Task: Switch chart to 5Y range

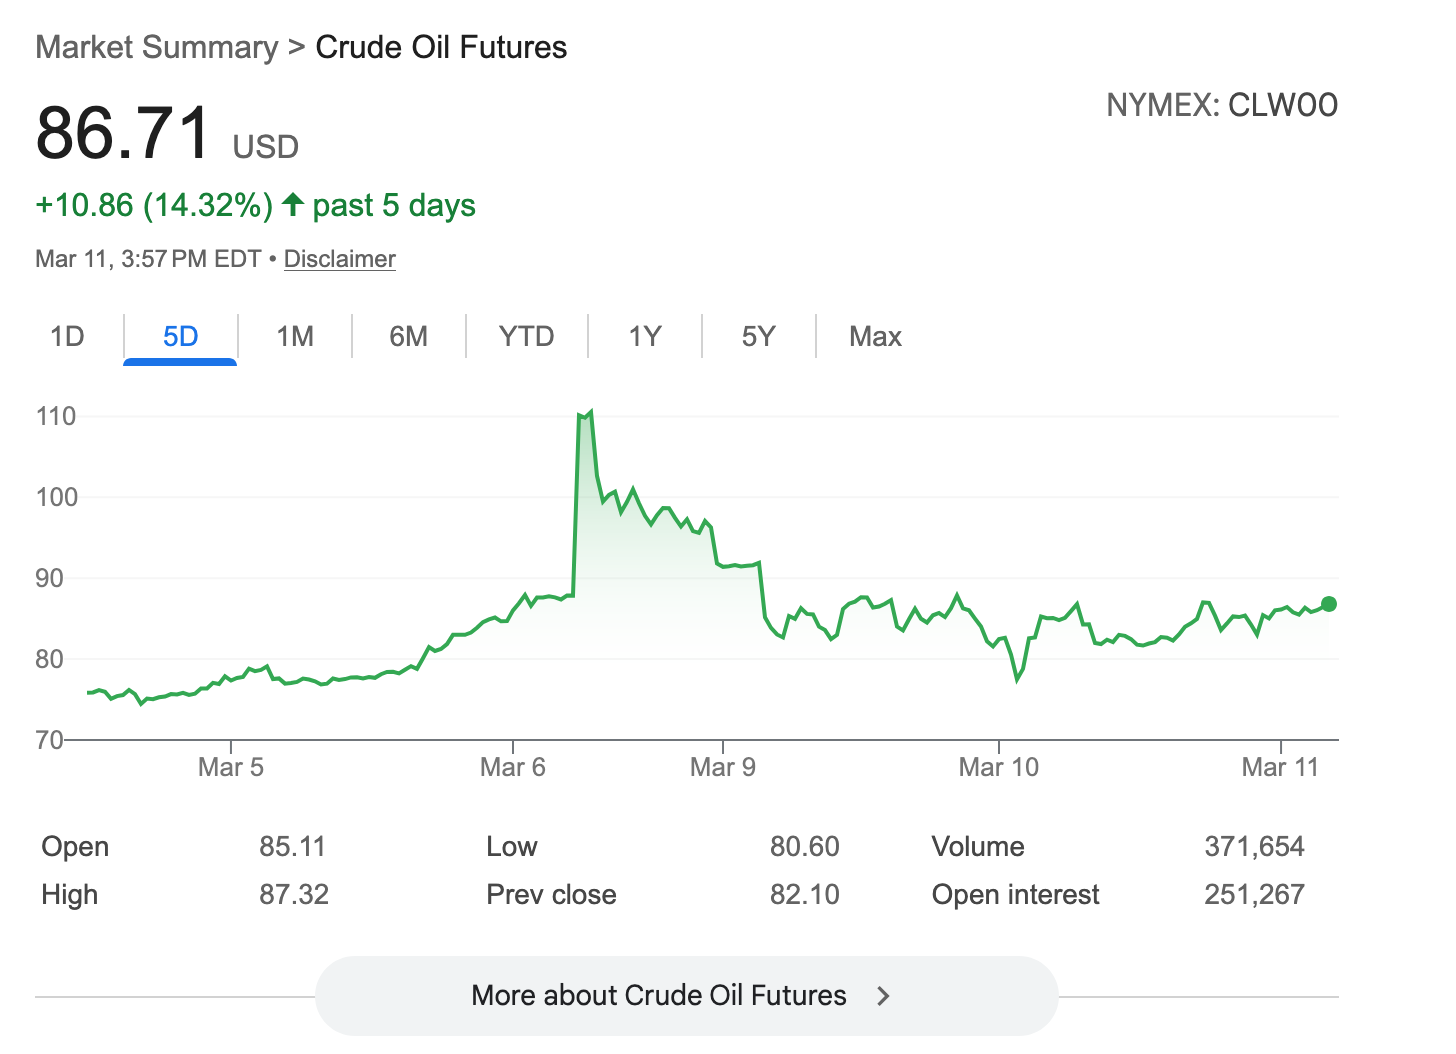Action: [x=758, y=336]
